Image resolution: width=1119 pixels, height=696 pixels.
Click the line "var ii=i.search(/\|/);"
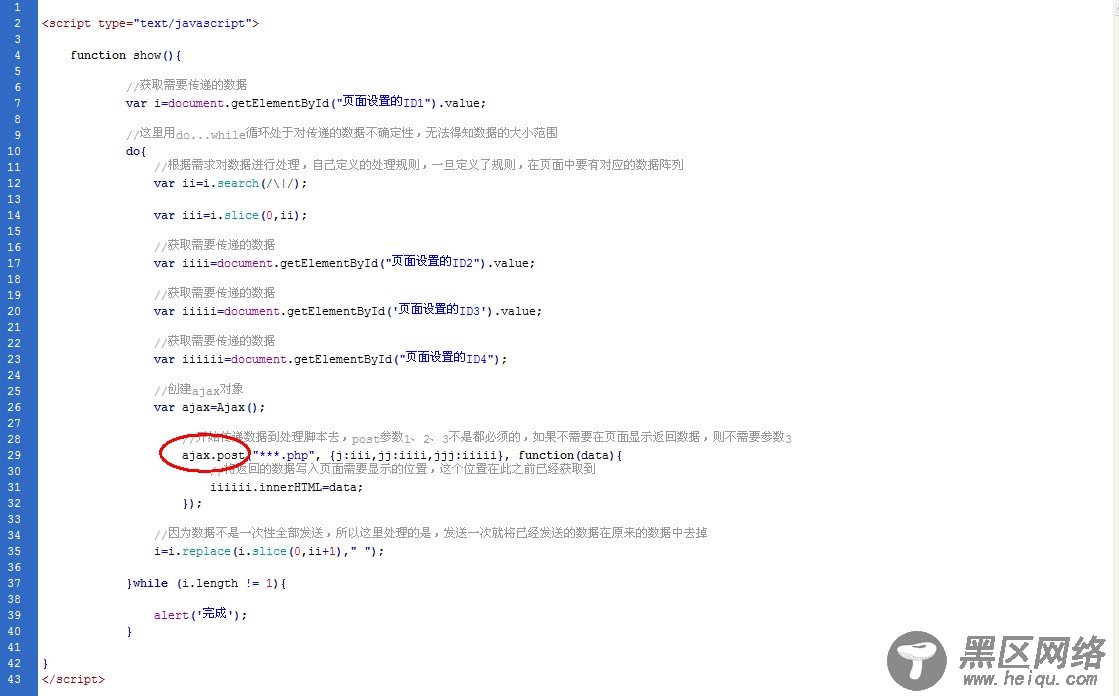pos(230,183)
